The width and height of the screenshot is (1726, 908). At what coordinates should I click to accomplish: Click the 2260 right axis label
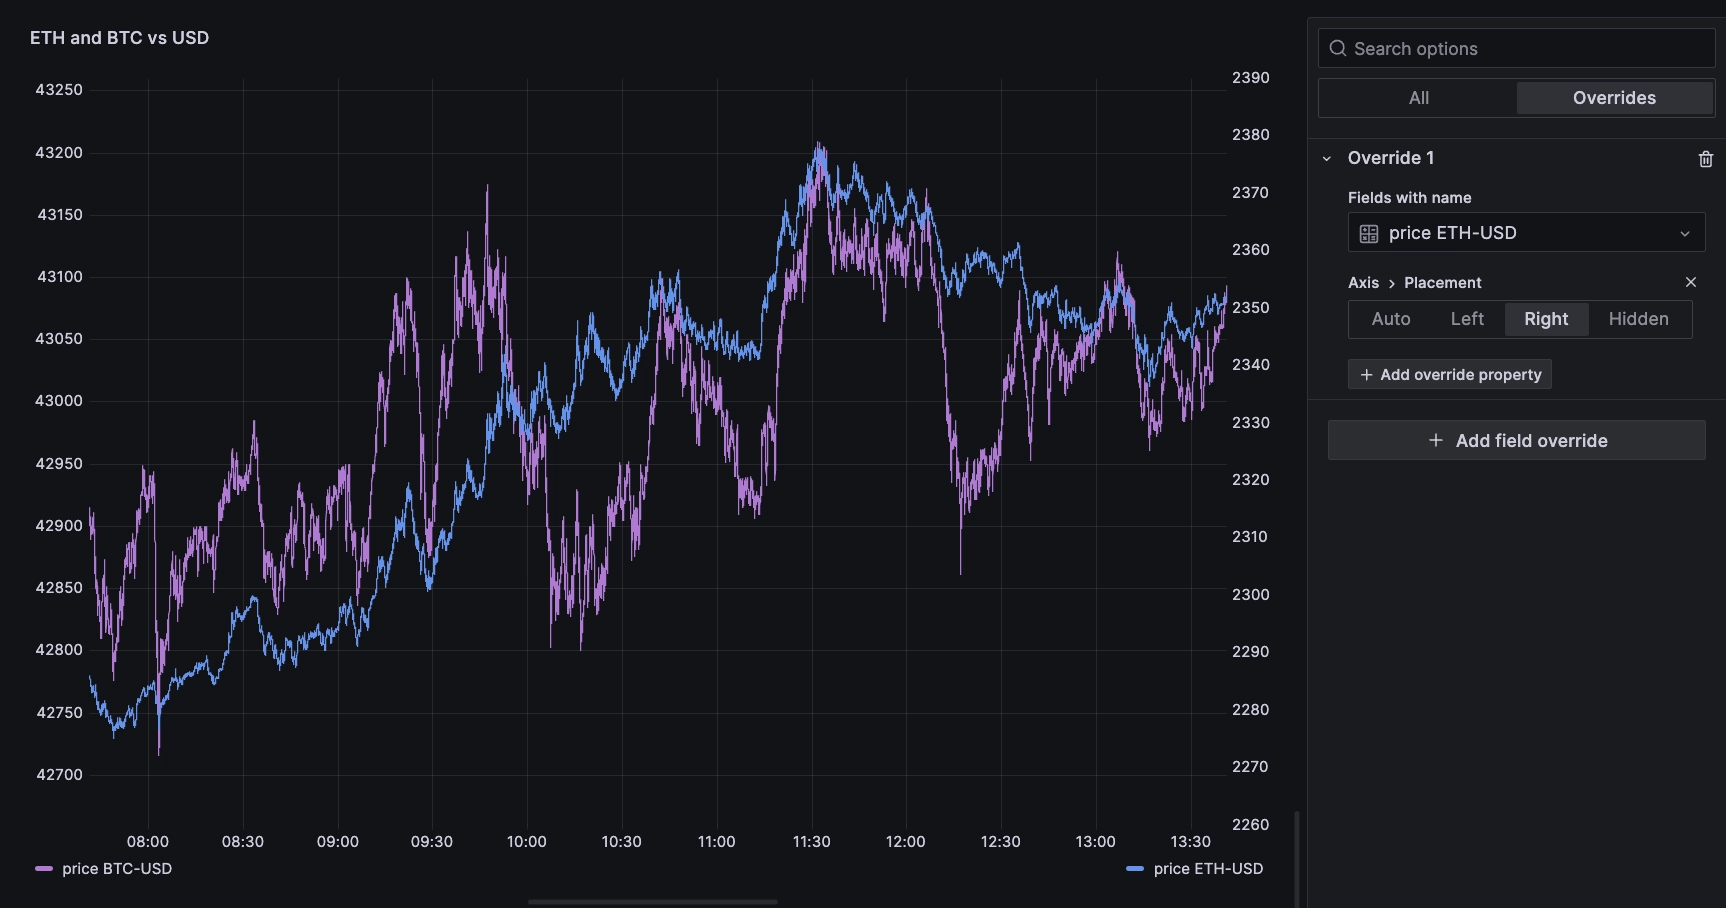1251,825
